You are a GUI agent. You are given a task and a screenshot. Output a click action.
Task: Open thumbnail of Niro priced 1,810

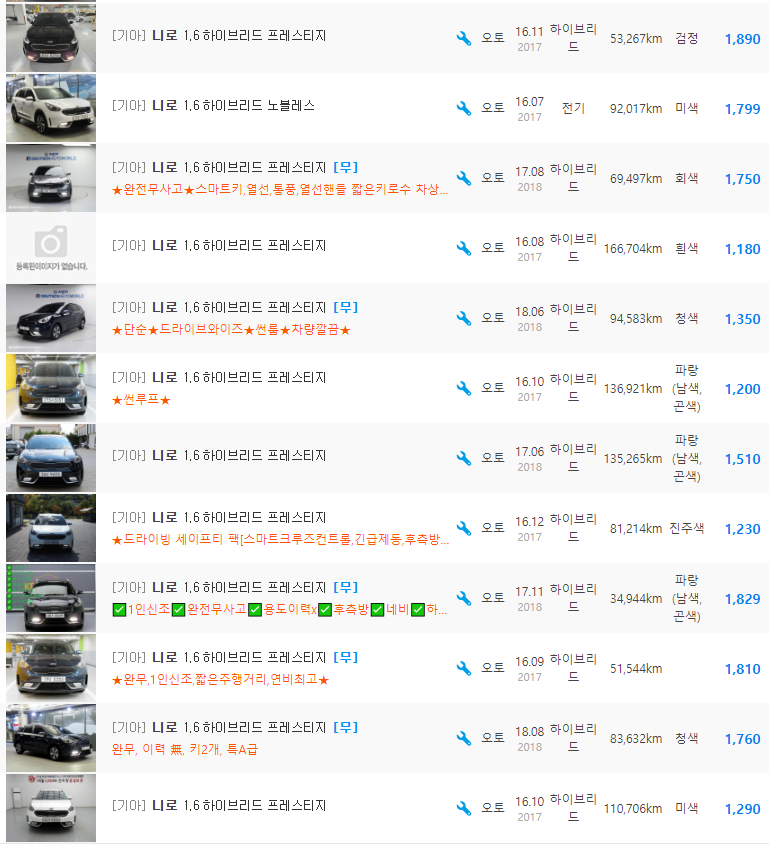tap(51, 668)
